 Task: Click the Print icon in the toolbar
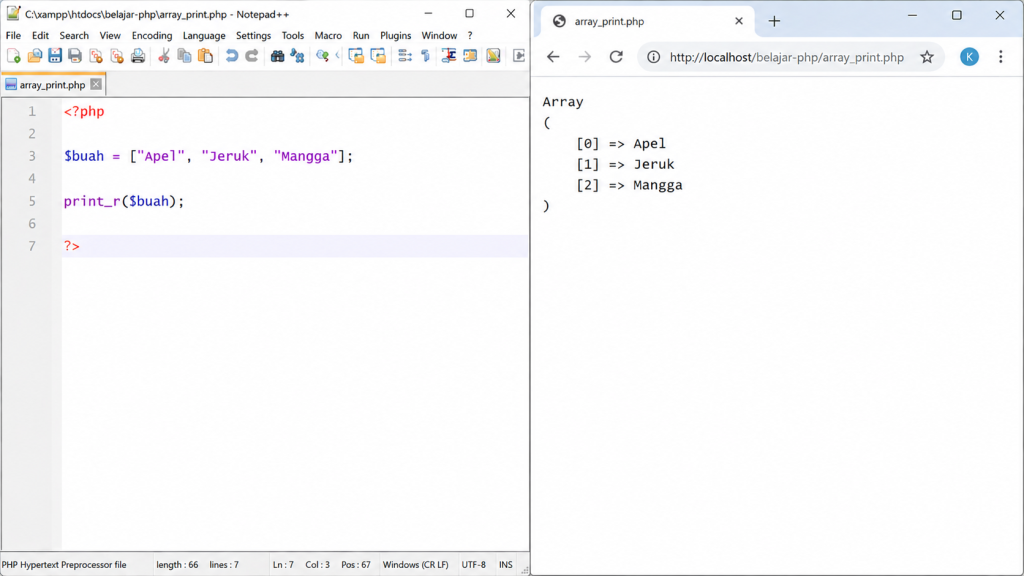click(x=138, y=56)
